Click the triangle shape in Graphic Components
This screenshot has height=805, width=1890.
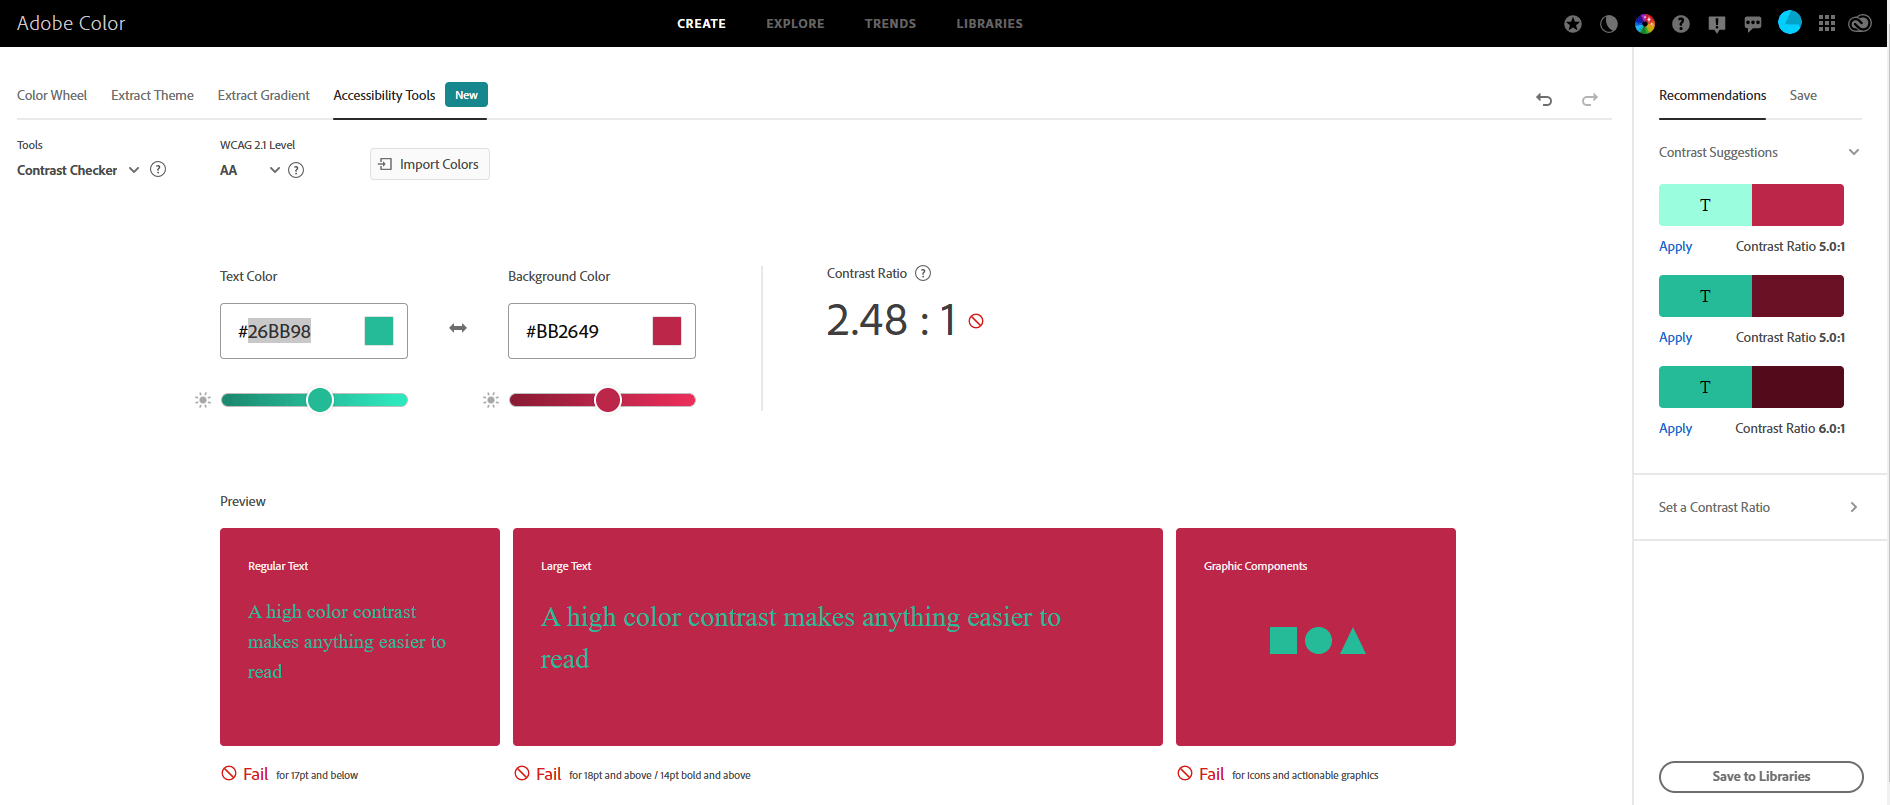pyautogui.click(x=1353, y=640)
